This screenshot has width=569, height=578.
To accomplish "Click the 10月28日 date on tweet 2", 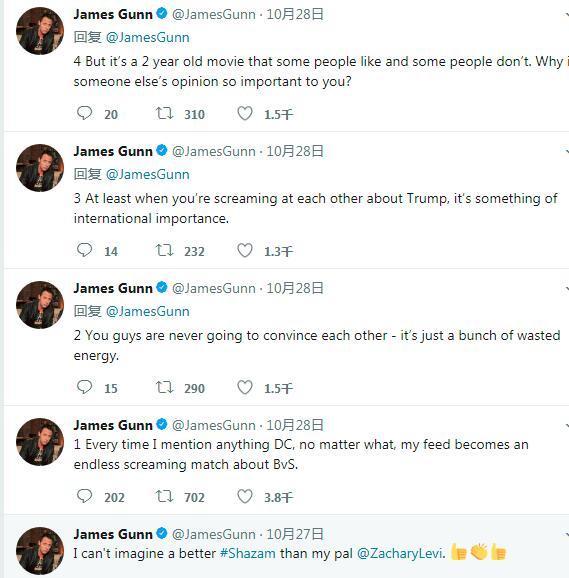I will click(x=295, y=288).
